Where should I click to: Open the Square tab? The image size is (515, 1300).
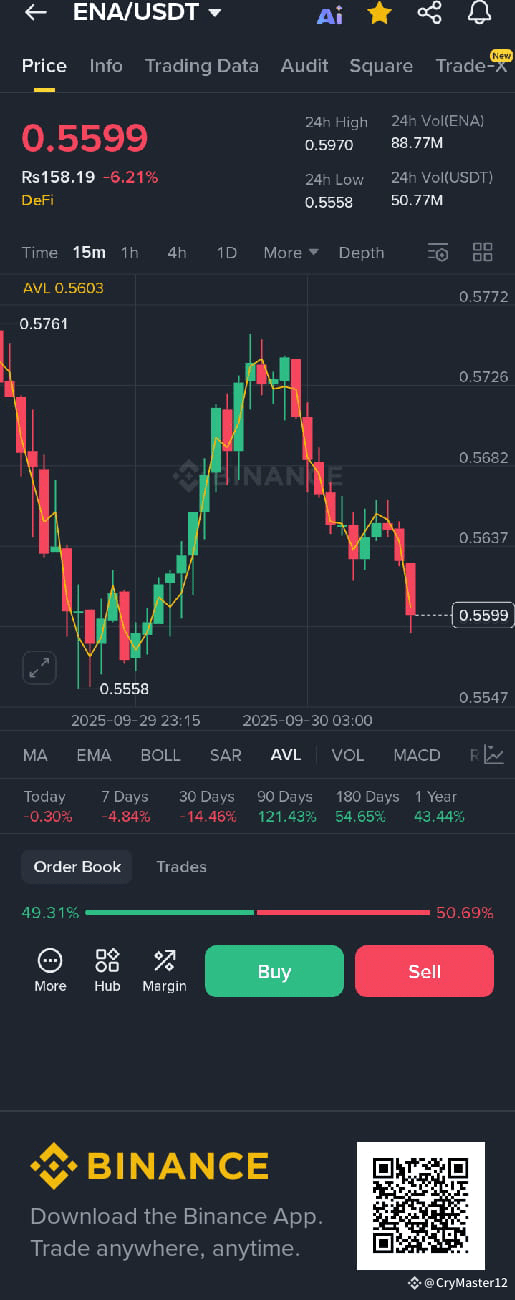point(381,66)
